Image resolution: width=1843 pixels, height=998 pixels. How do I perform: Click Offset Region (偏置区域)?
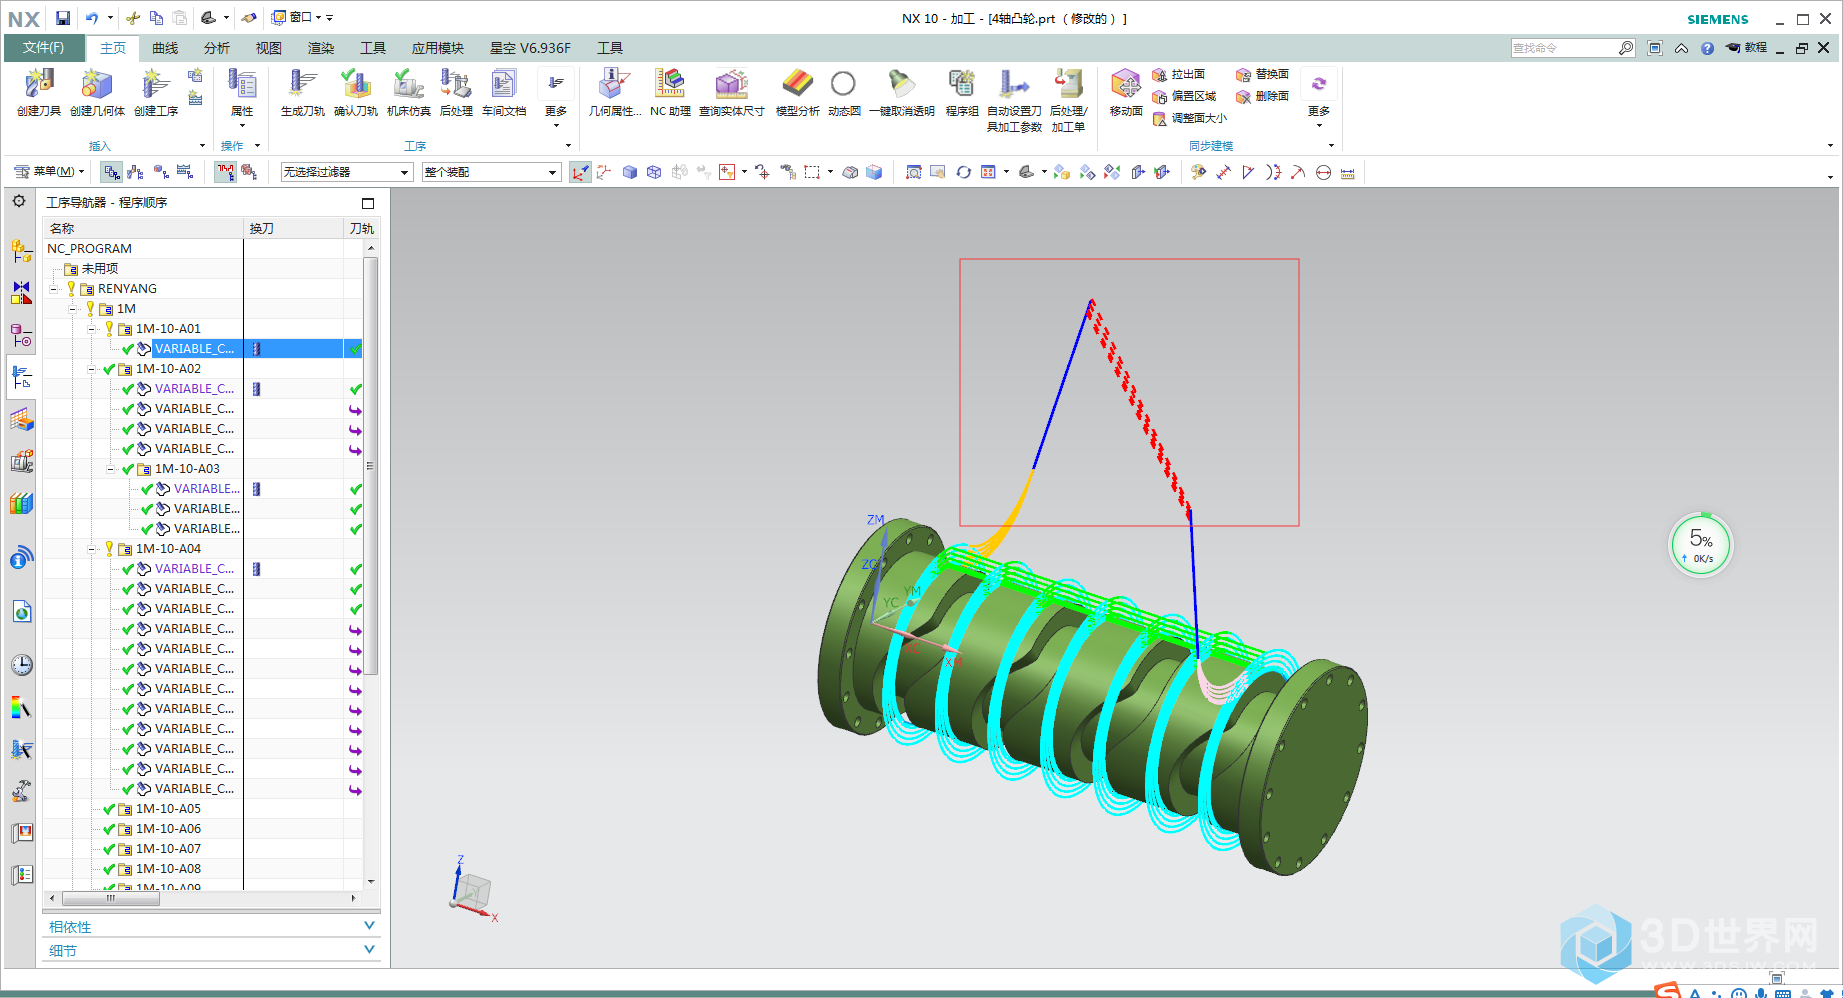[1184, 97]
